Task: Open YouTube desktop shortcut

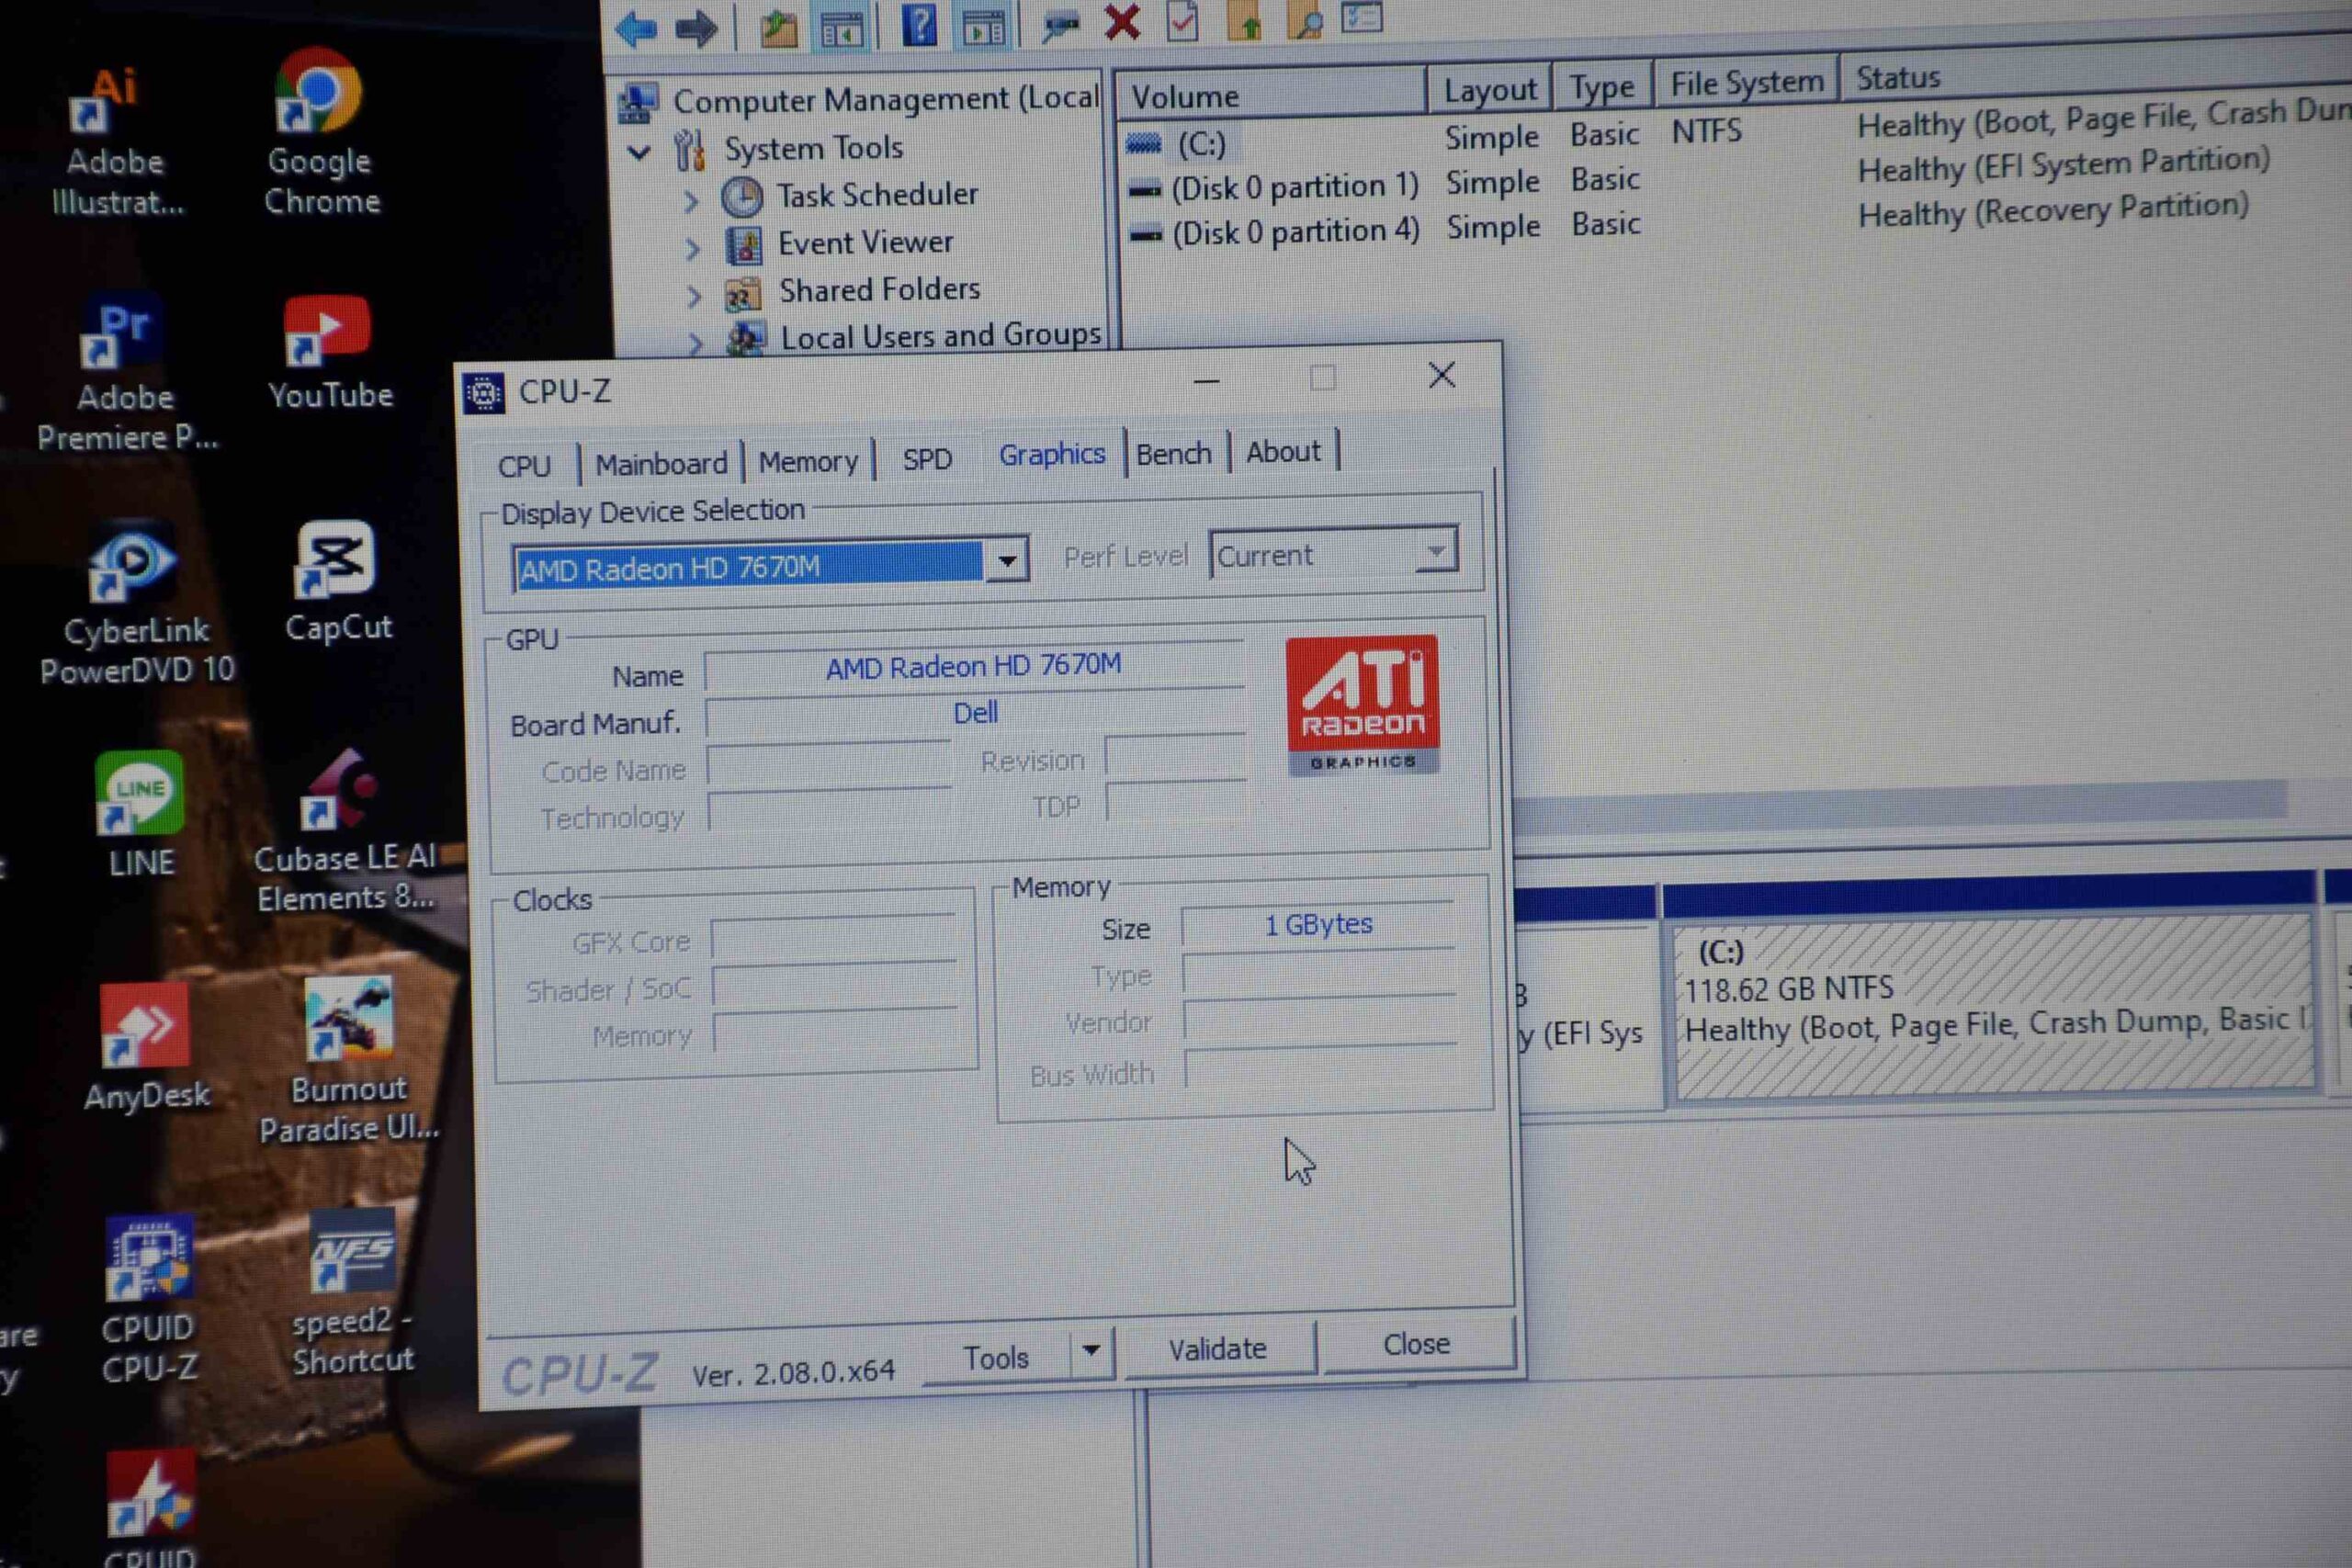Action: point(330,352)
